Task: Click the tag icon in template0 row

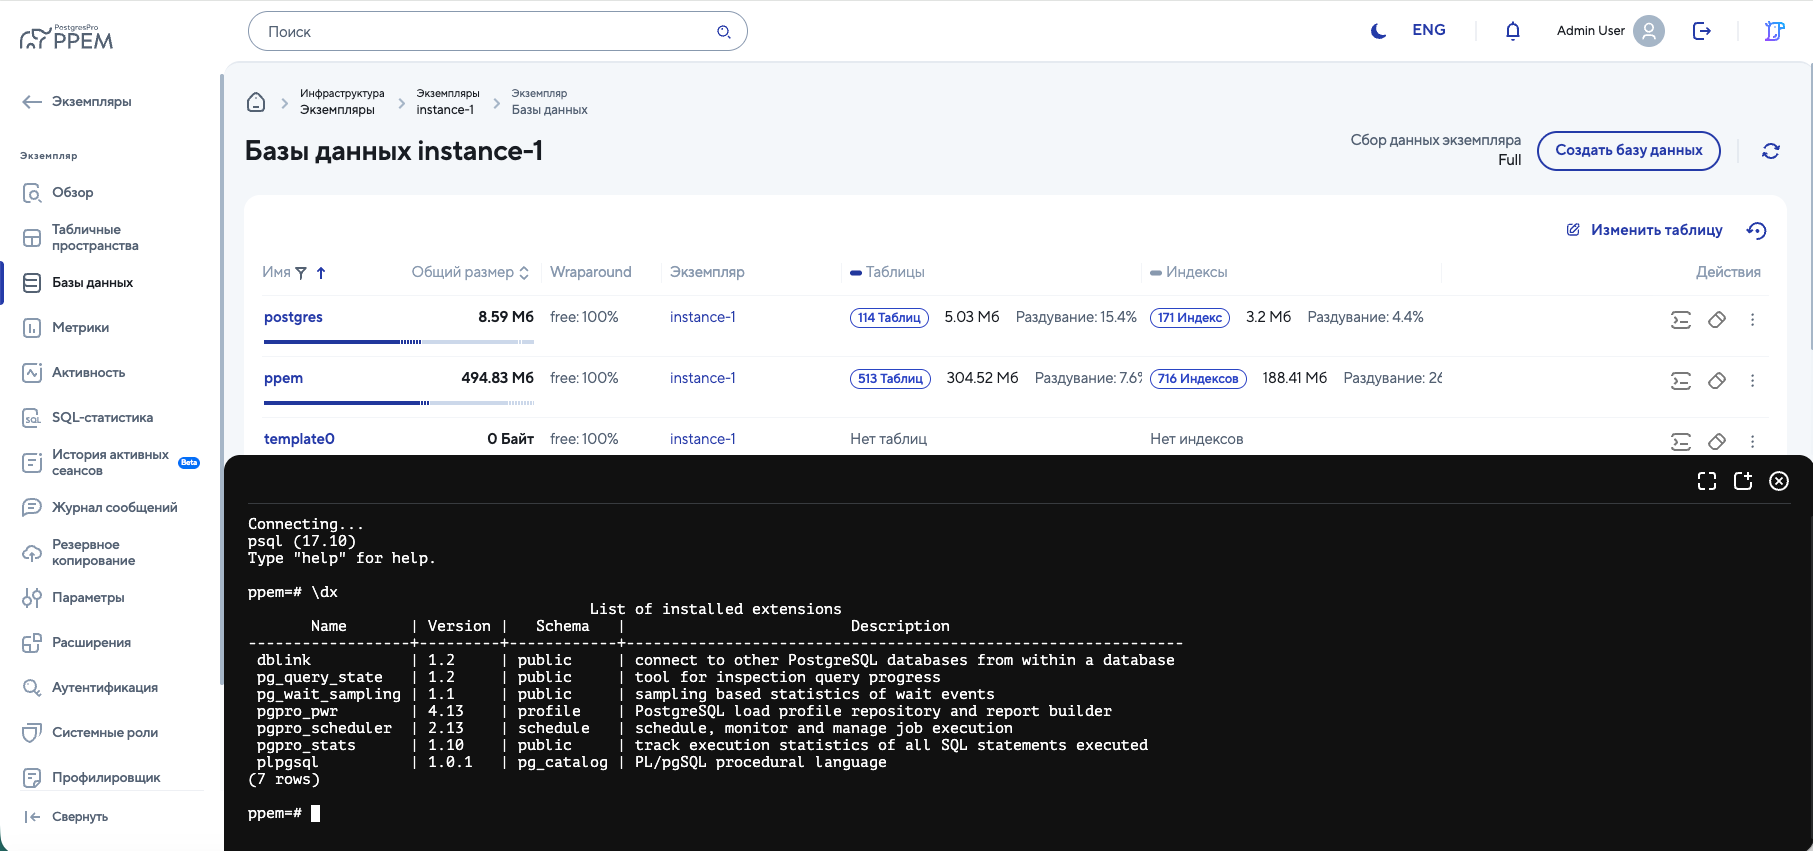Action: click(1717, 442)
